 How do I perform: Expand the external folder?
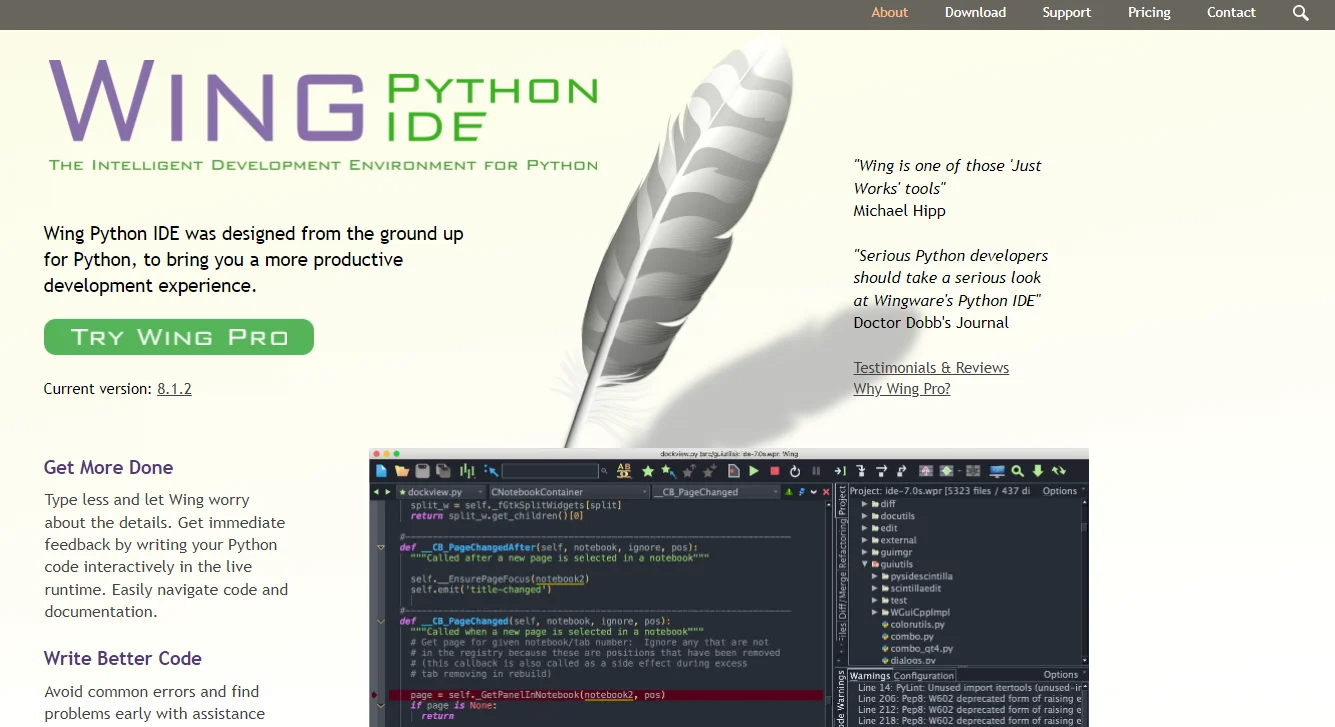864,540
